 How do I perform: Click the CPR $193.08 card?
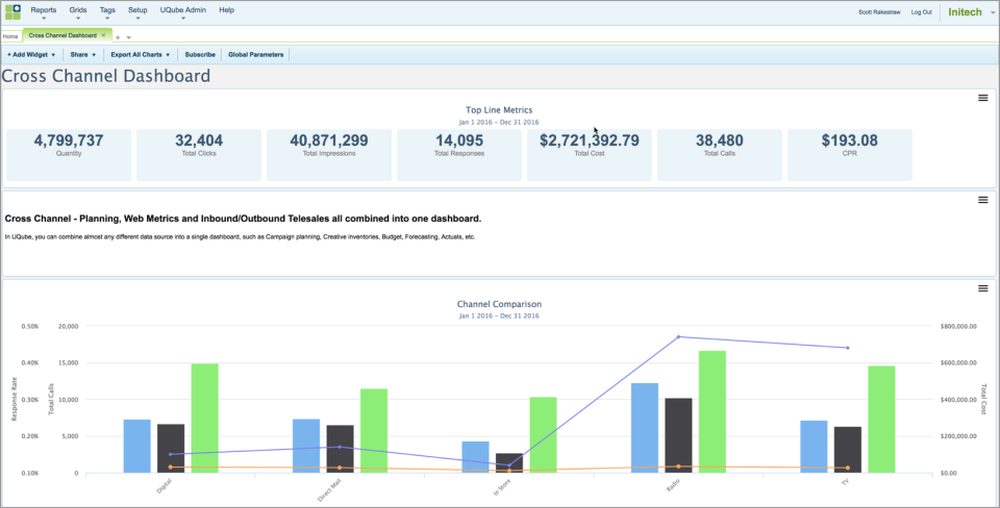click(x=849, y=155)
